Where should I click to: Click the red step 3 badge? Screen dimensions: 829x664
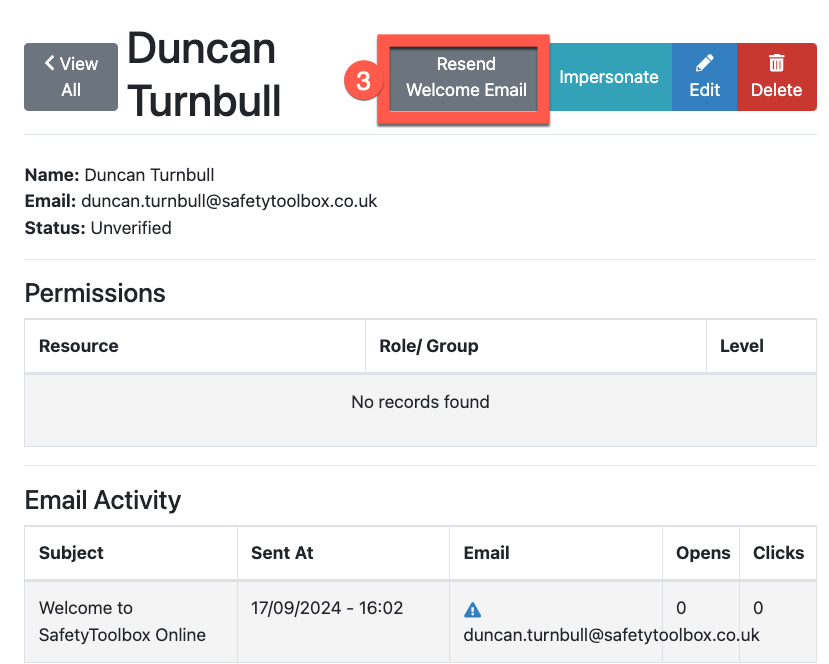(x=364, y=81)
